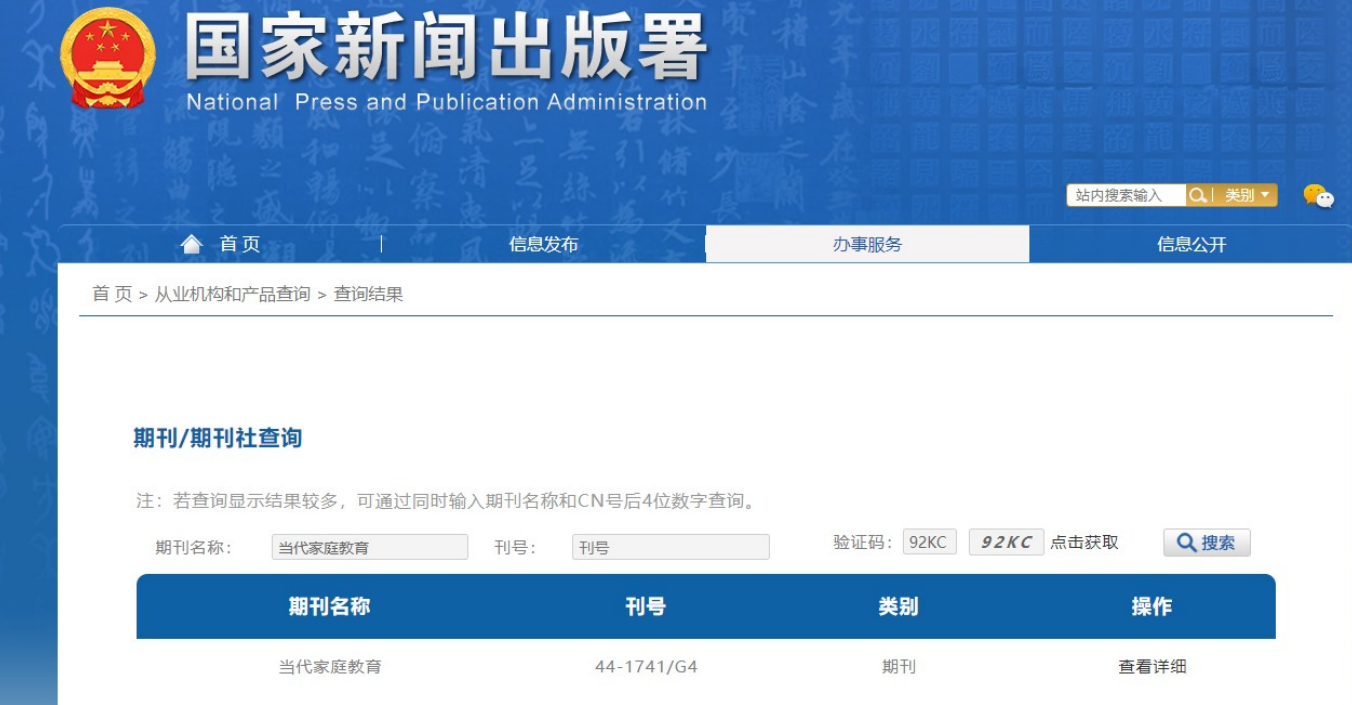Click the 搜索 search button
This screenshot has width=1352, height=705.
point(1207,543)
